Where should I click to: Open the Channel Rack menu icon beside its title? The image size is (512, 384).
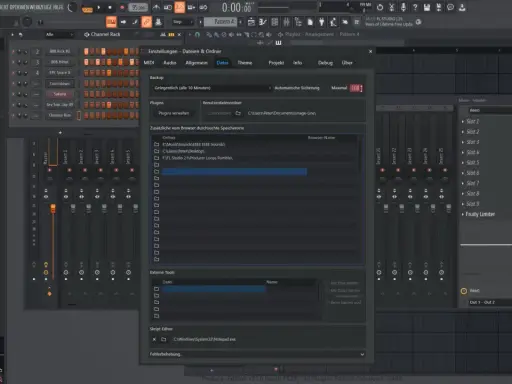click(87, 34)
